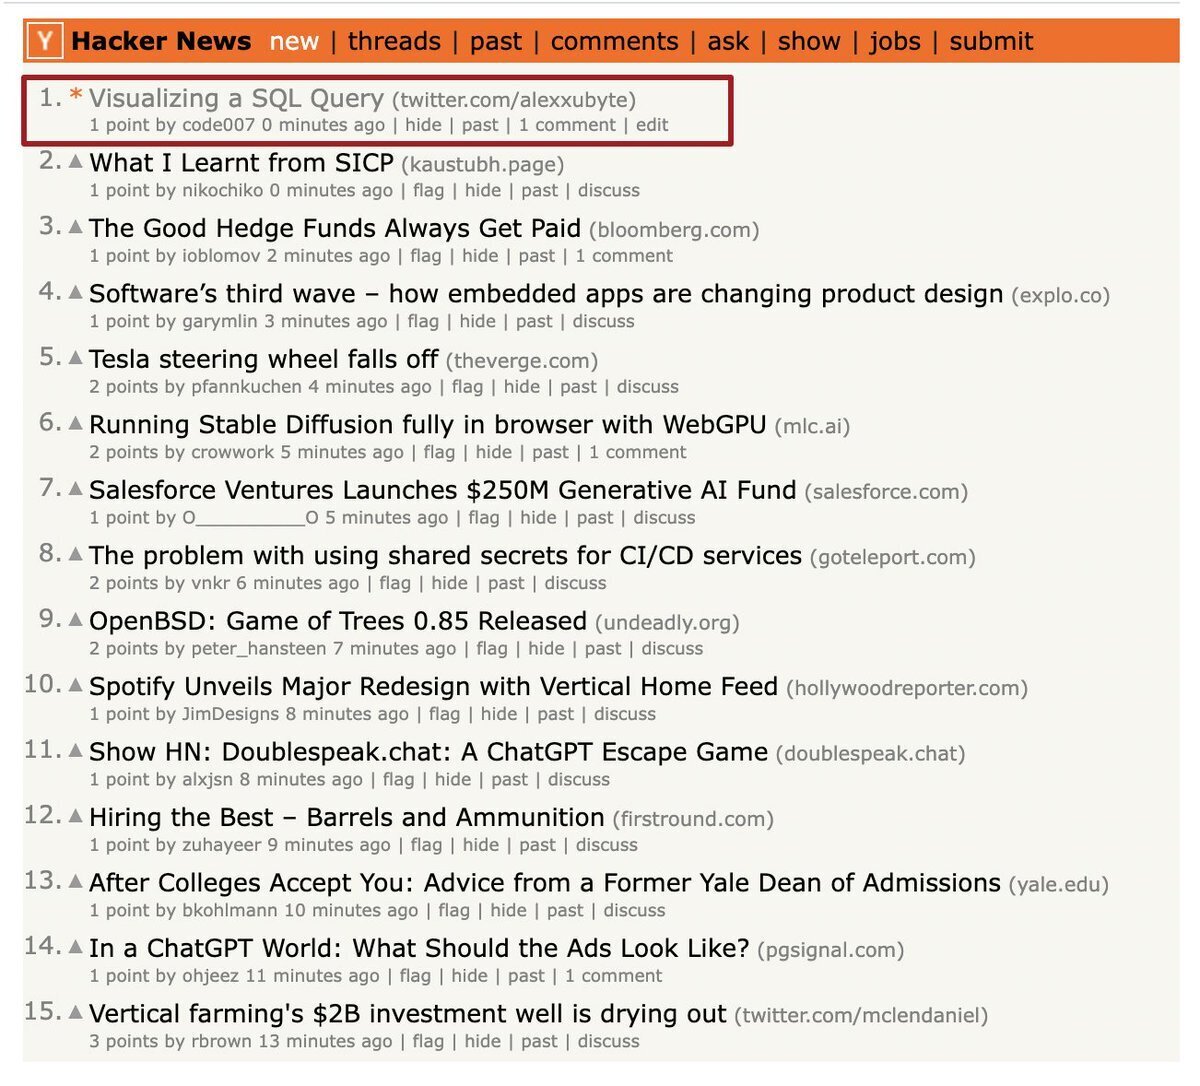Upvote the Spotify redesign story
This screenshot has width=1200, height=1086.
point(76,685)
